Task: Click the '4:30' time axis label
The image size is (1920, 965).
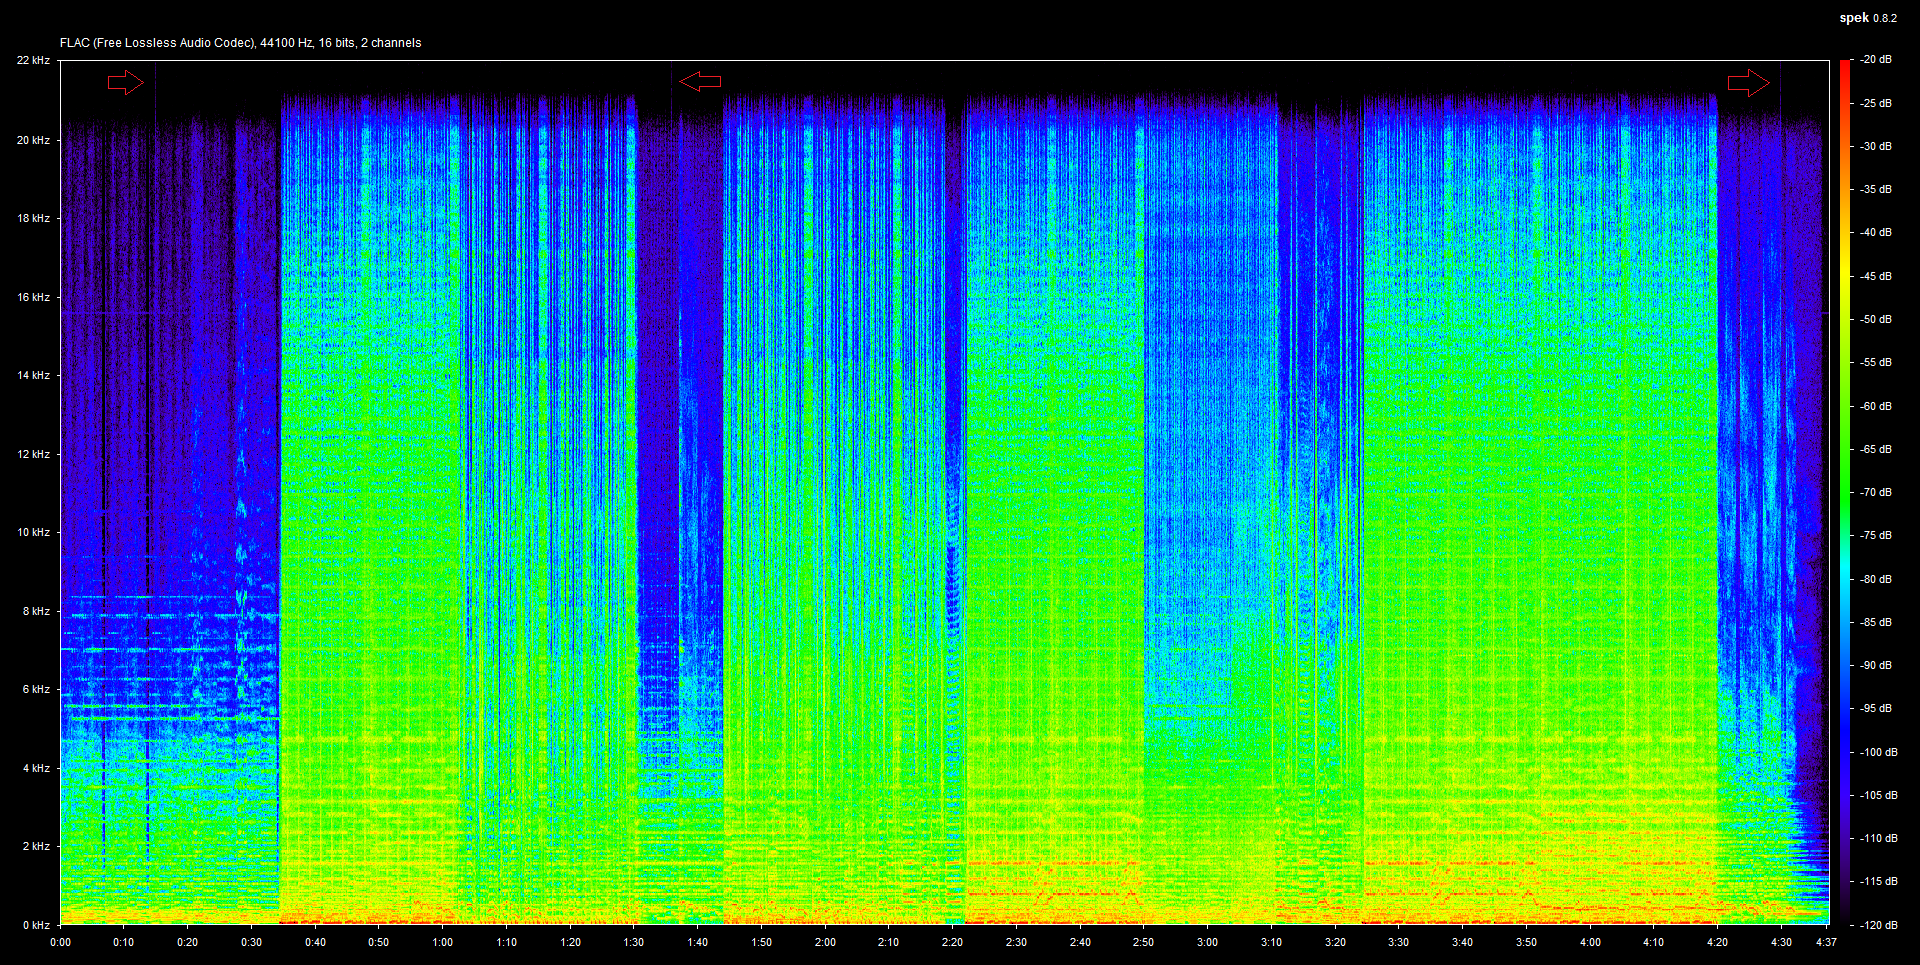Action: [1781, 942]
